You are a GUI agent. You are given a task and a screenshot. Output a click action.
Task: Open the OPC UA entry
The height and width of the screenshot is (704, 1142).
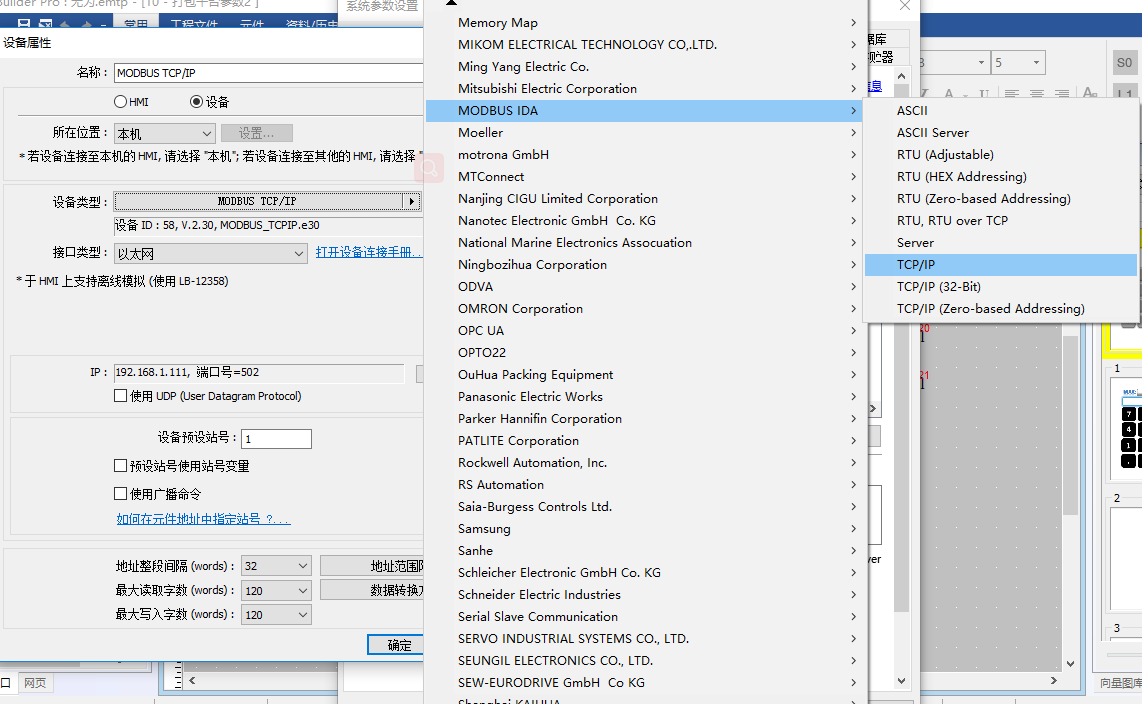(645, 331)
